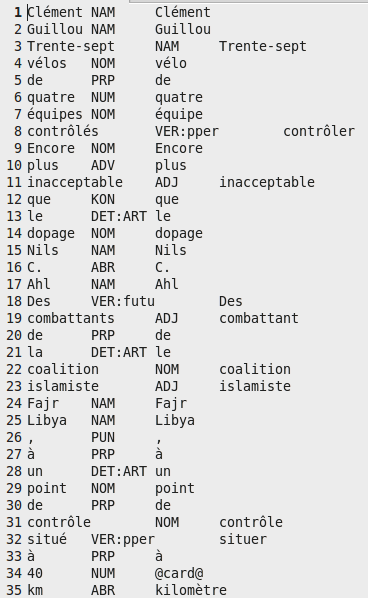Place cursor on the lemma 'kilomètre'
The height and width of the screenshot is (598, 368).
pyautogui.click(x=191, y=590)
